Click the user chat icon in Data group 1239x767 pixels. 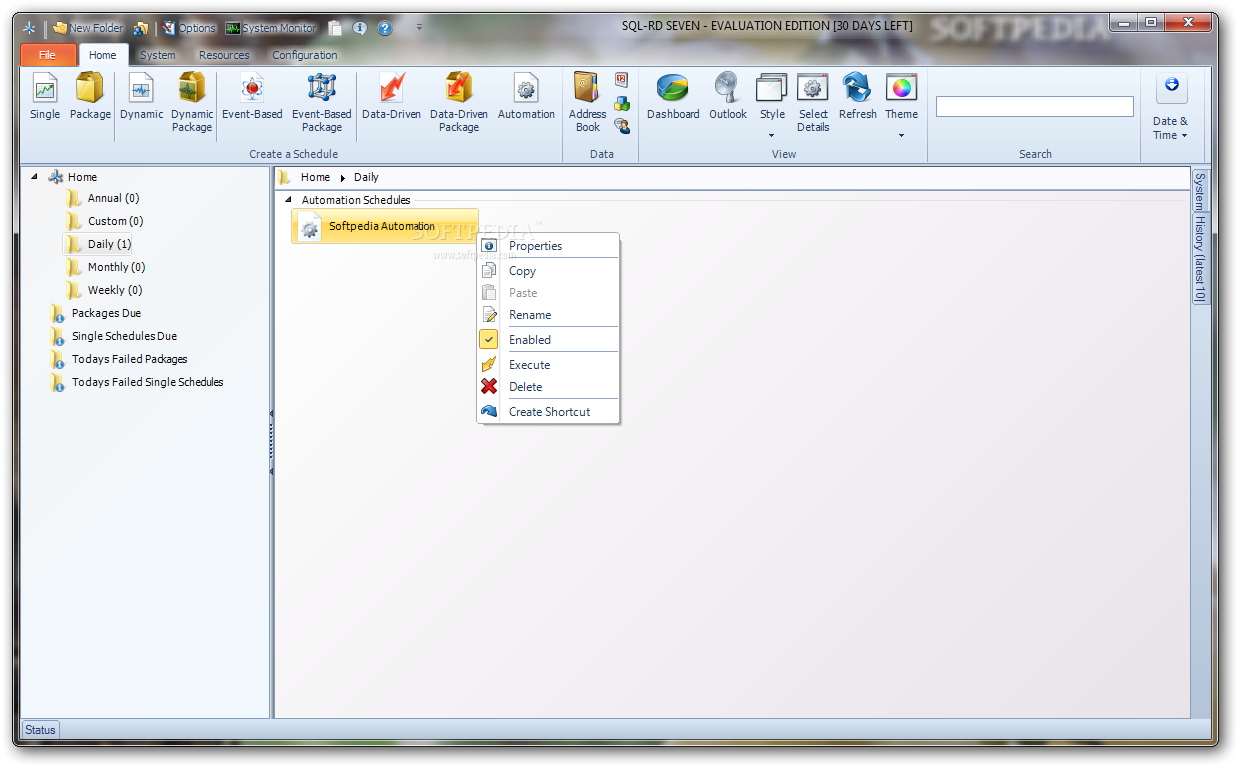622,126
